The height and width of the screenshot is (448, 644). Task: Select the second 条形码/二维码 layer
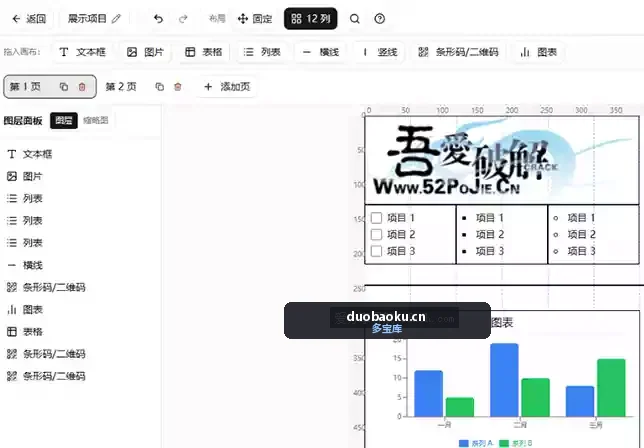pos(80,354)
